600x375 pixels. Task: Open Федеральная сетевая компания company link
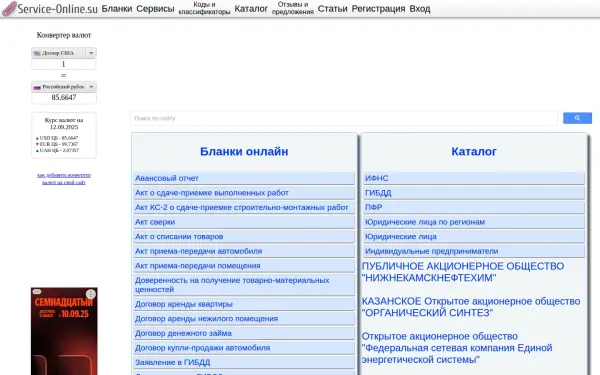(x=457, y=348)
